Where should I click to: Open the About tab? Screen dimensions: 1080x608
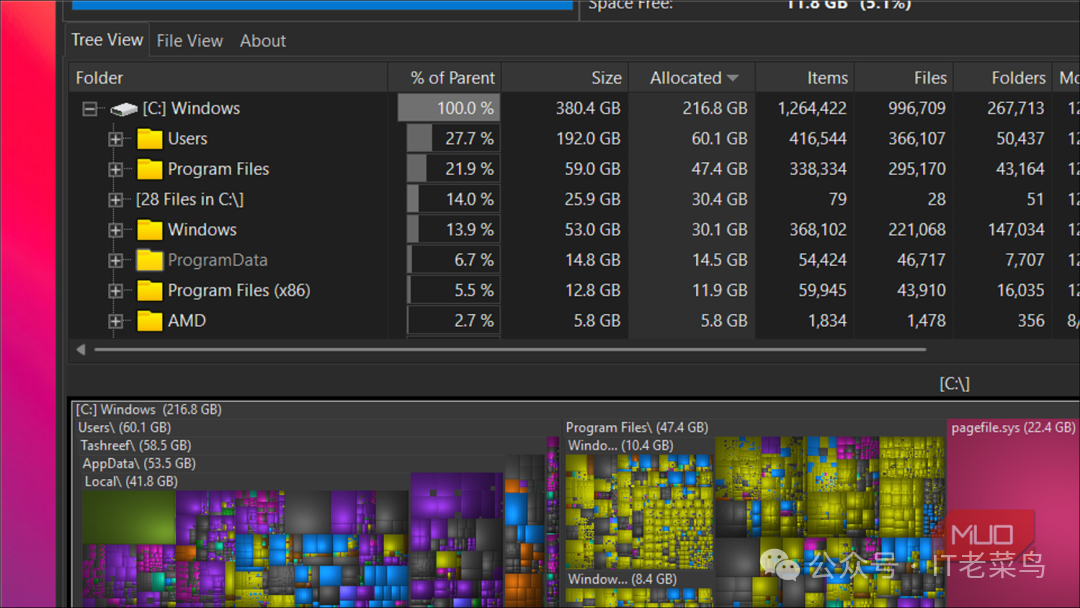(x=262, y=40)
